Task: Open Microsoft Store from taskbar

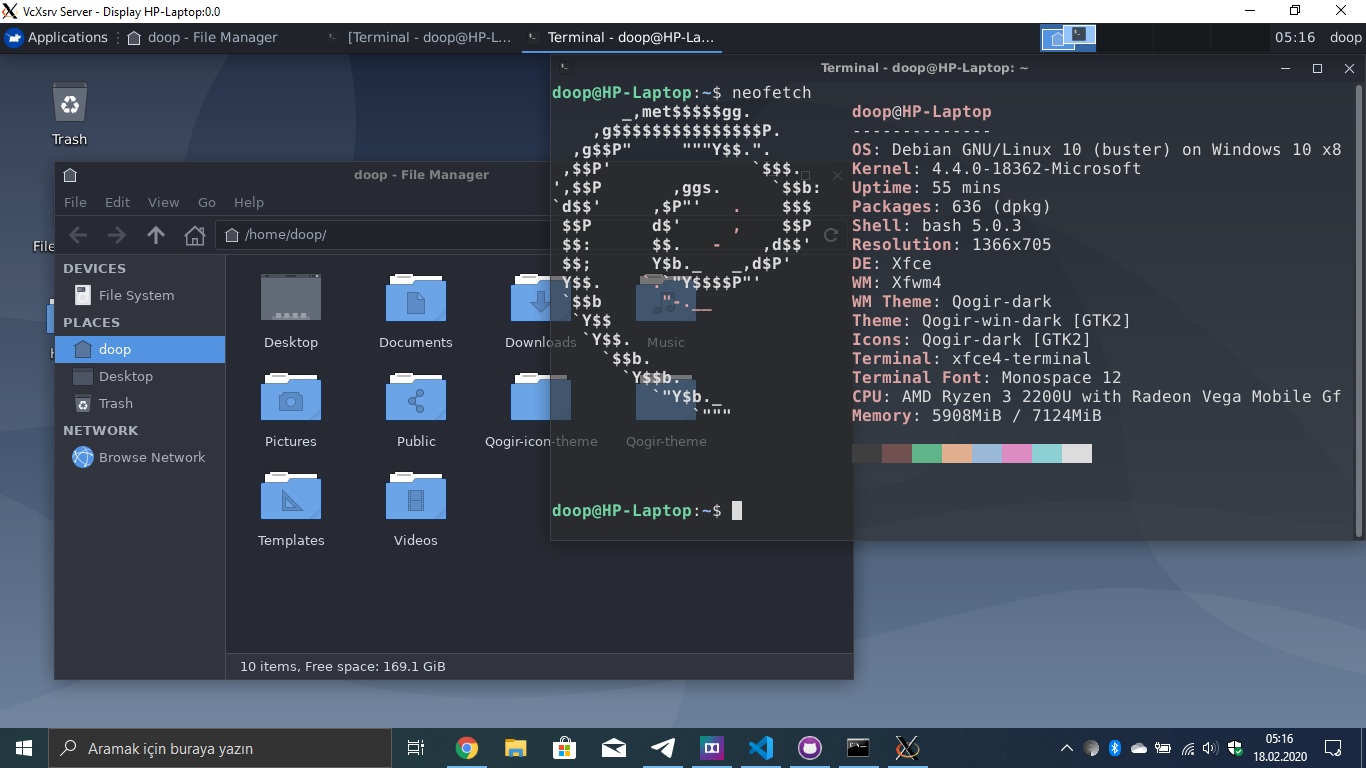Action: [564, 748]
